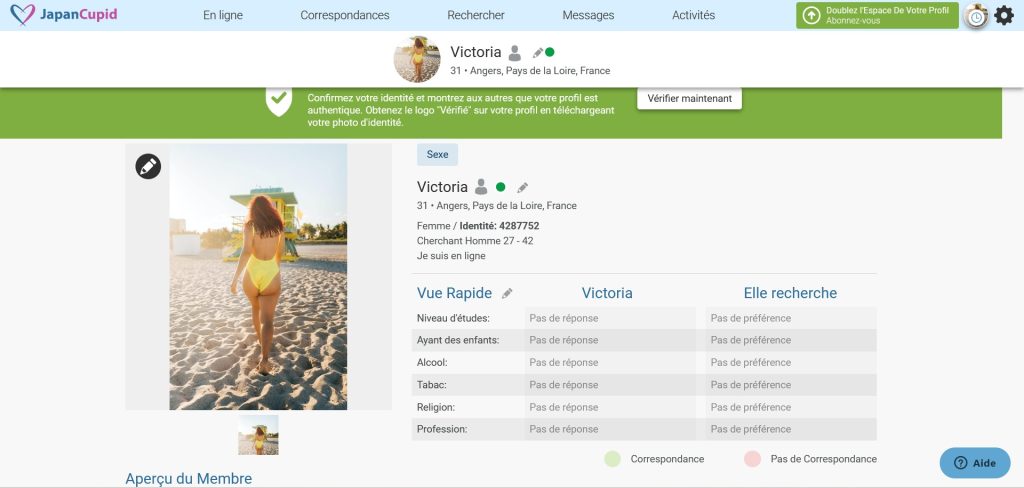Click the Aide help button

point(975,463)
